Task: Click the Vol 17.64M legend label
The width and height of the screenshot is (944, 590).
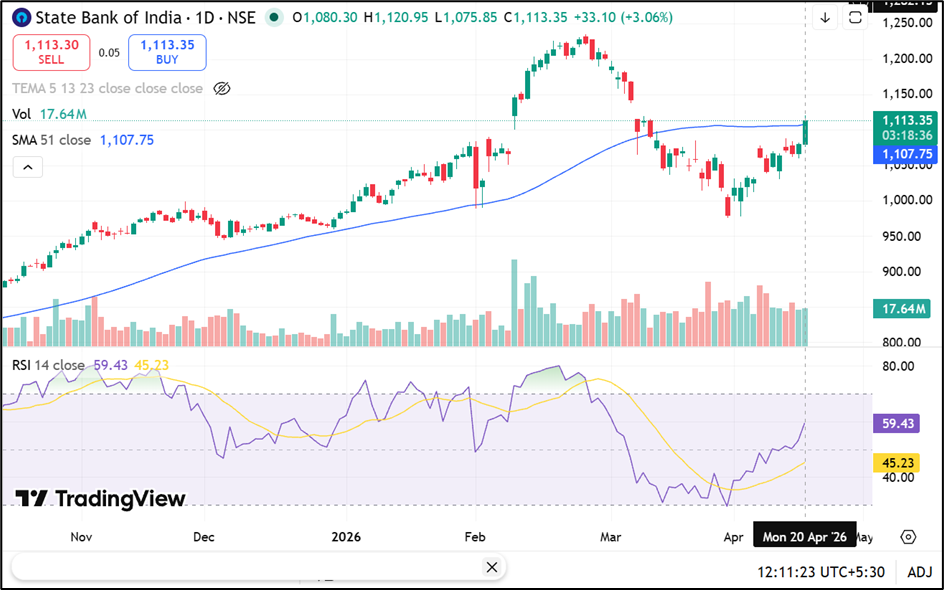Action: pyautogui.click(x=48, y=114)
